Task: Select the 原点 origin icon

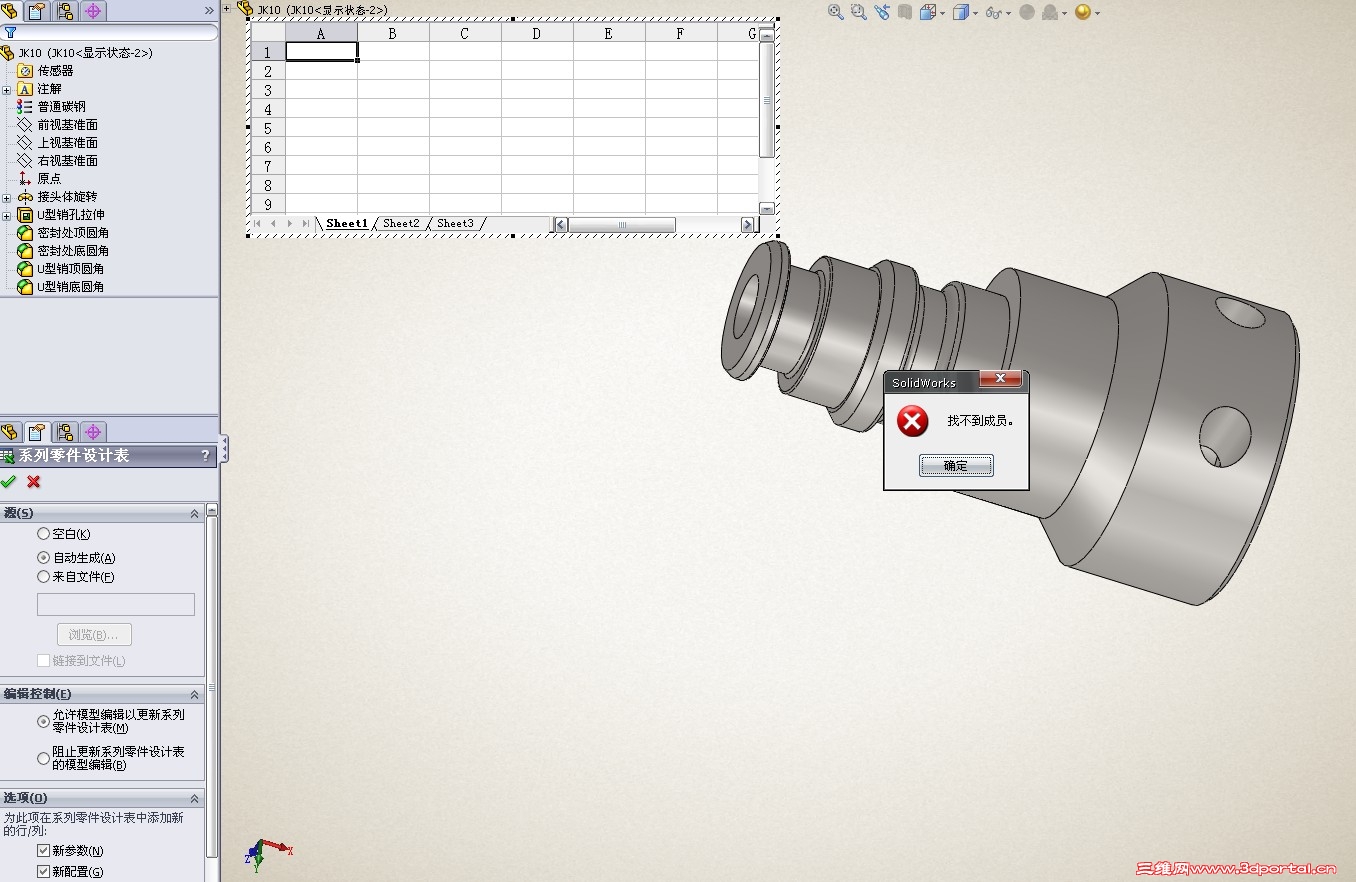Action: tap(25, 179)
